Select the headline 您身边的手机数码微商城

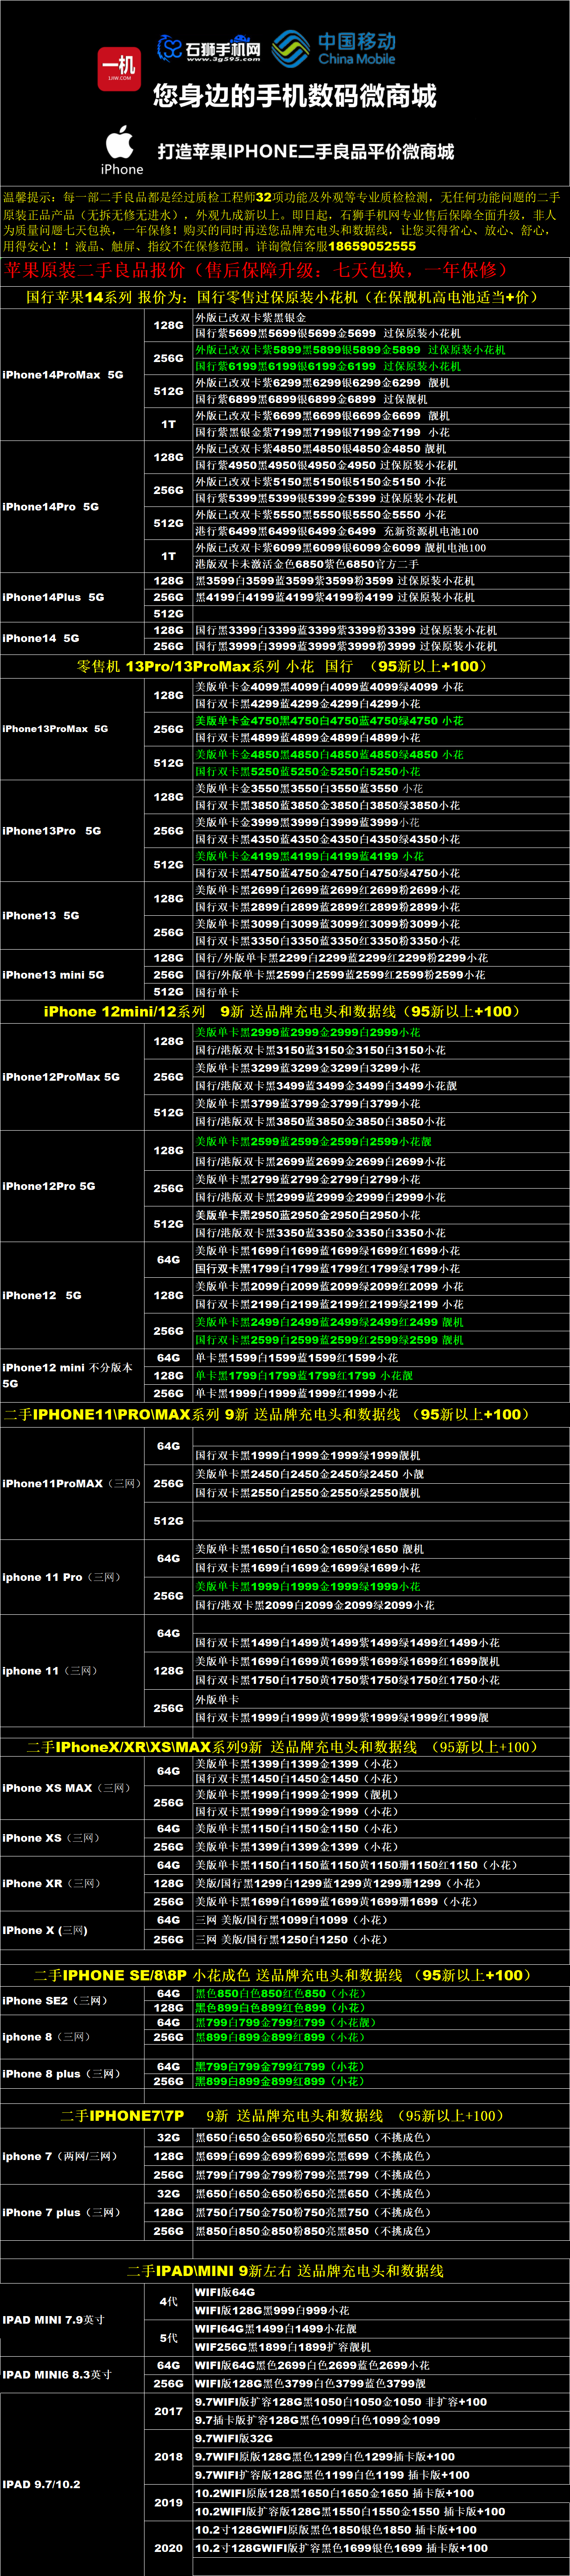(x=295, y=96)
